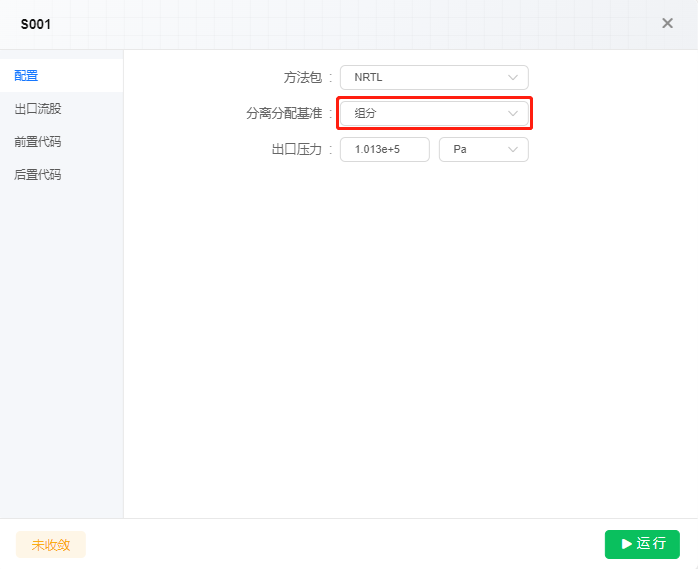The width and height of the screenshot is (698, 569).
Task: Click the 未收敛 status badge
Action: tap(51, 545)
